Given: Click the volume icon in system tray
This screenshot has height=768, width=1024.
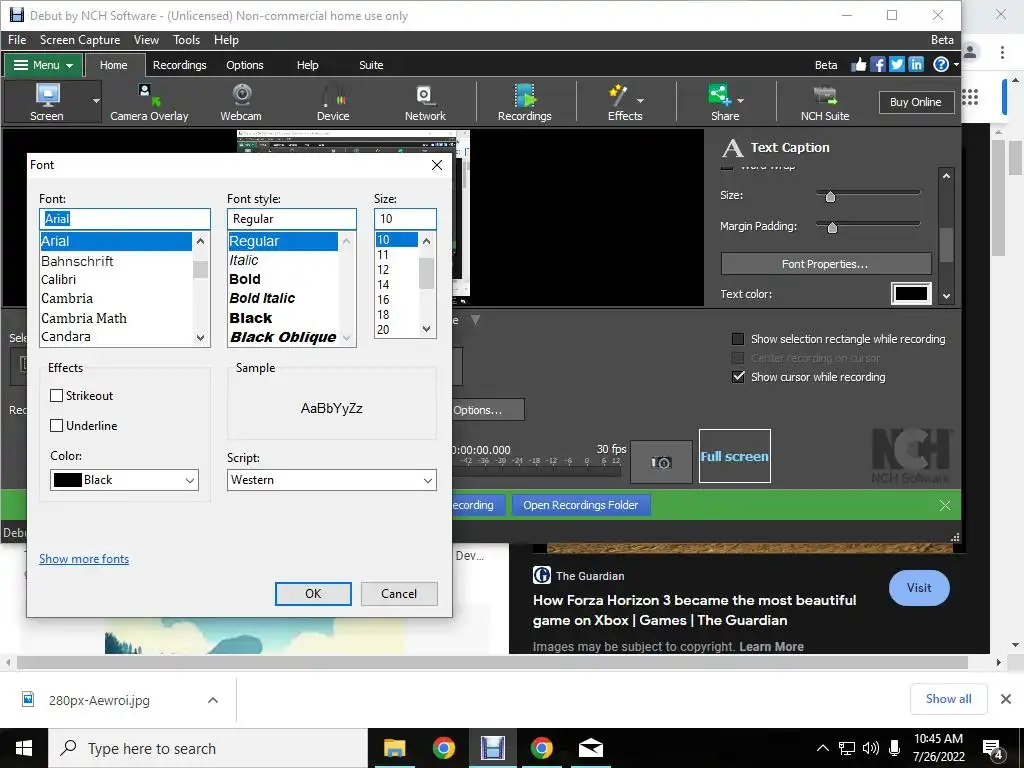Looking at the screenshot, I should pyautogui.click(x=871, y=748).
